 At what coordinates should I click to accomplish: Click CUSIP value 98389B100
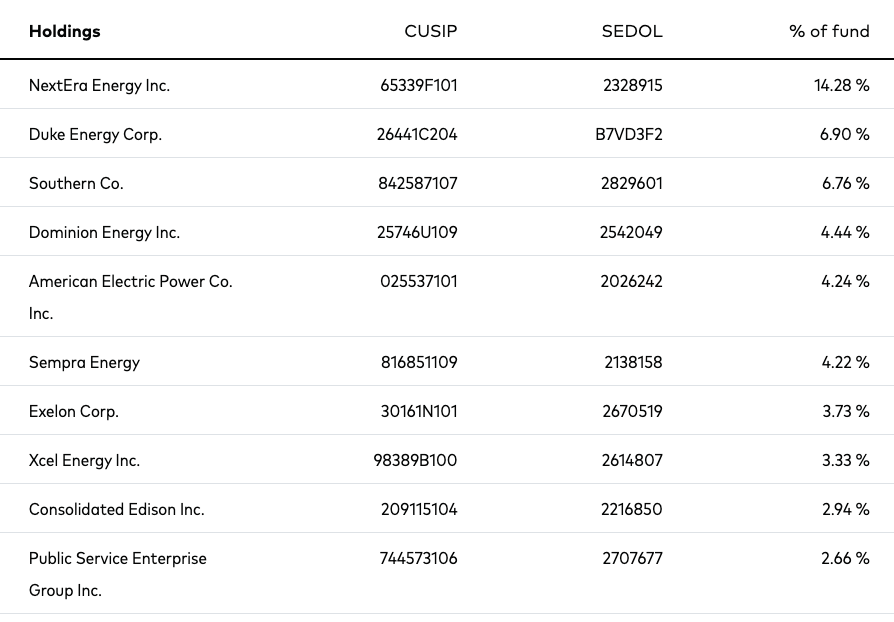click(415, 461)
